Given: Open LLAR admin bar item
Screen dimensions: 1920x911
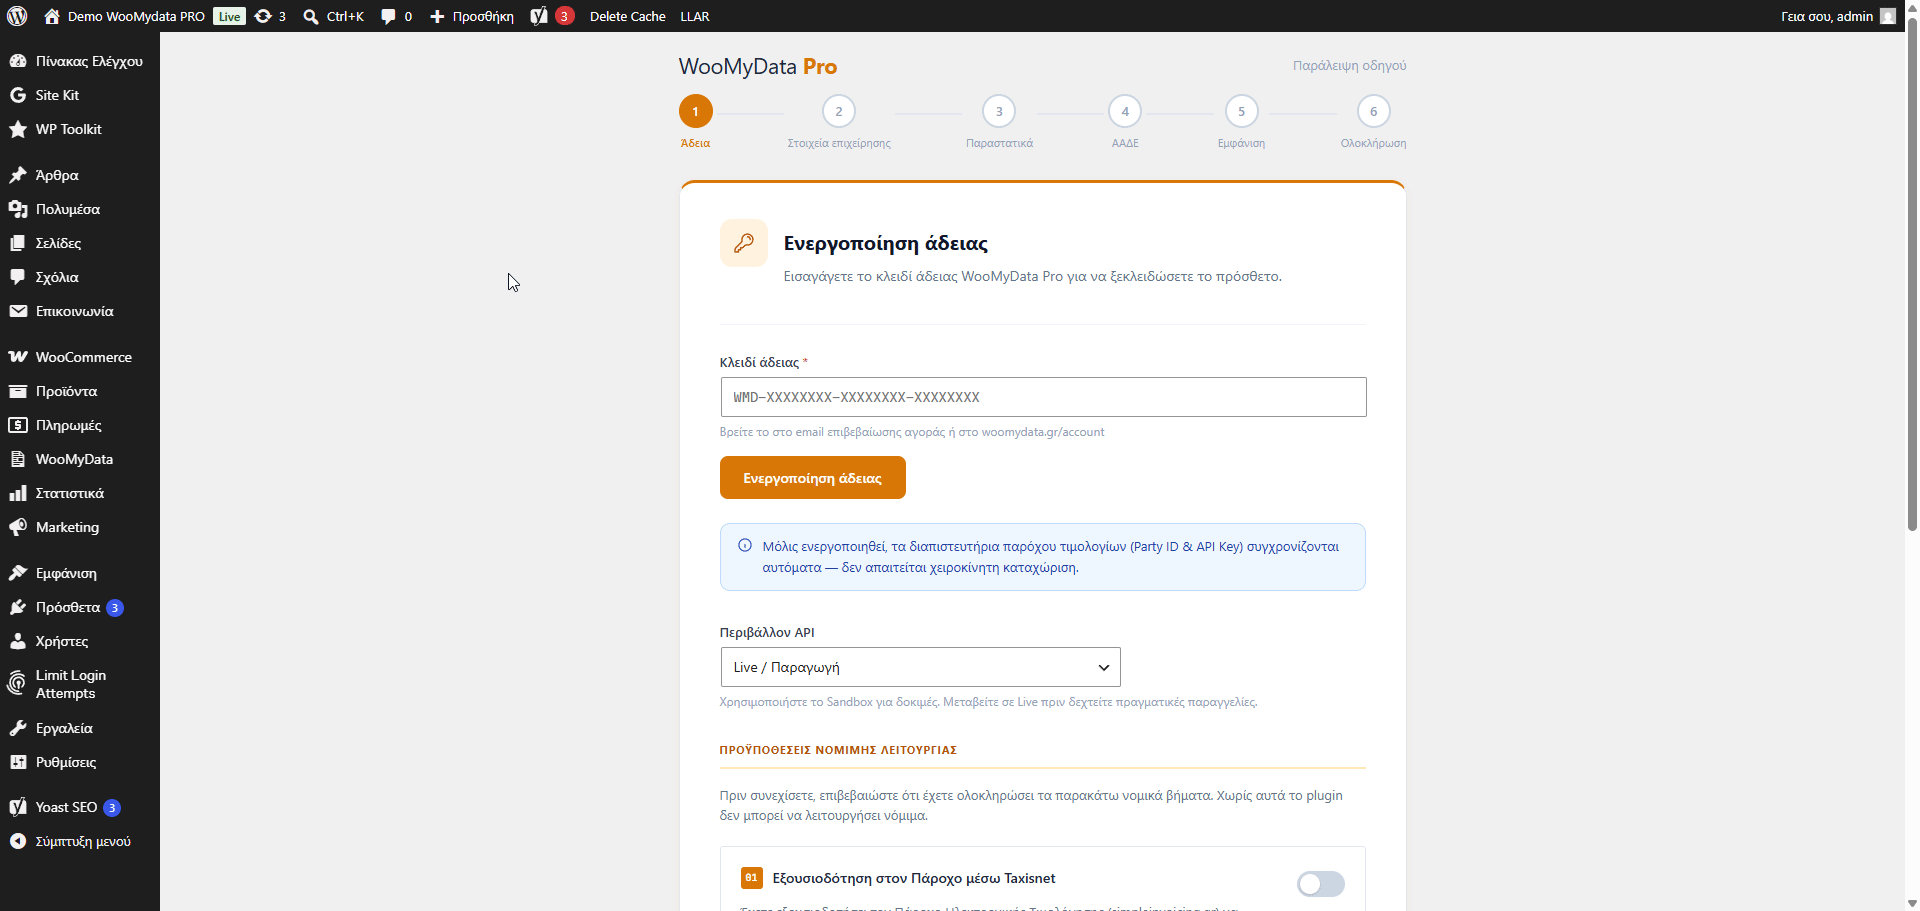Looking at the screenshot, I should [695, 16].
